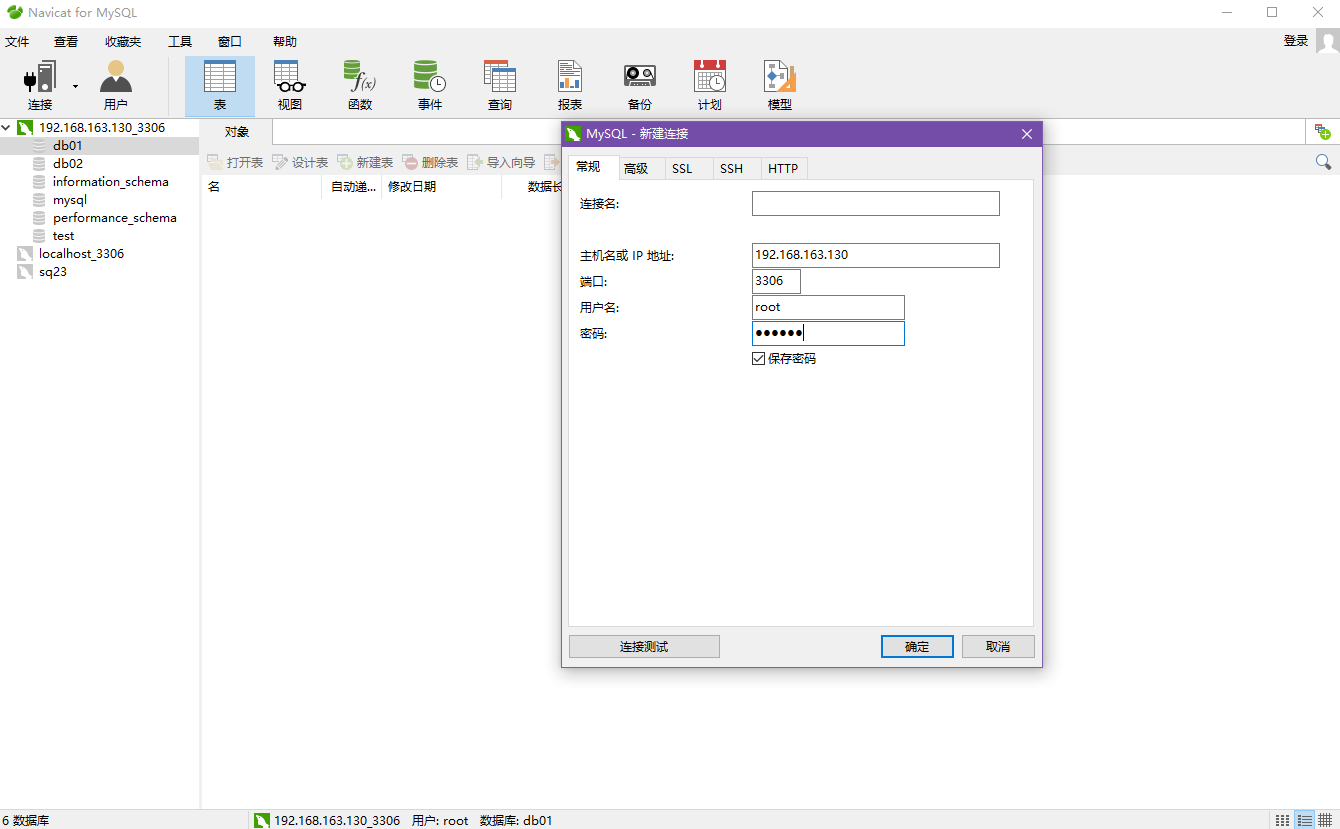Sort by the 修改日期 column header
The width and height of the screenshot is (1340, 829).
(x=442, y=187)
